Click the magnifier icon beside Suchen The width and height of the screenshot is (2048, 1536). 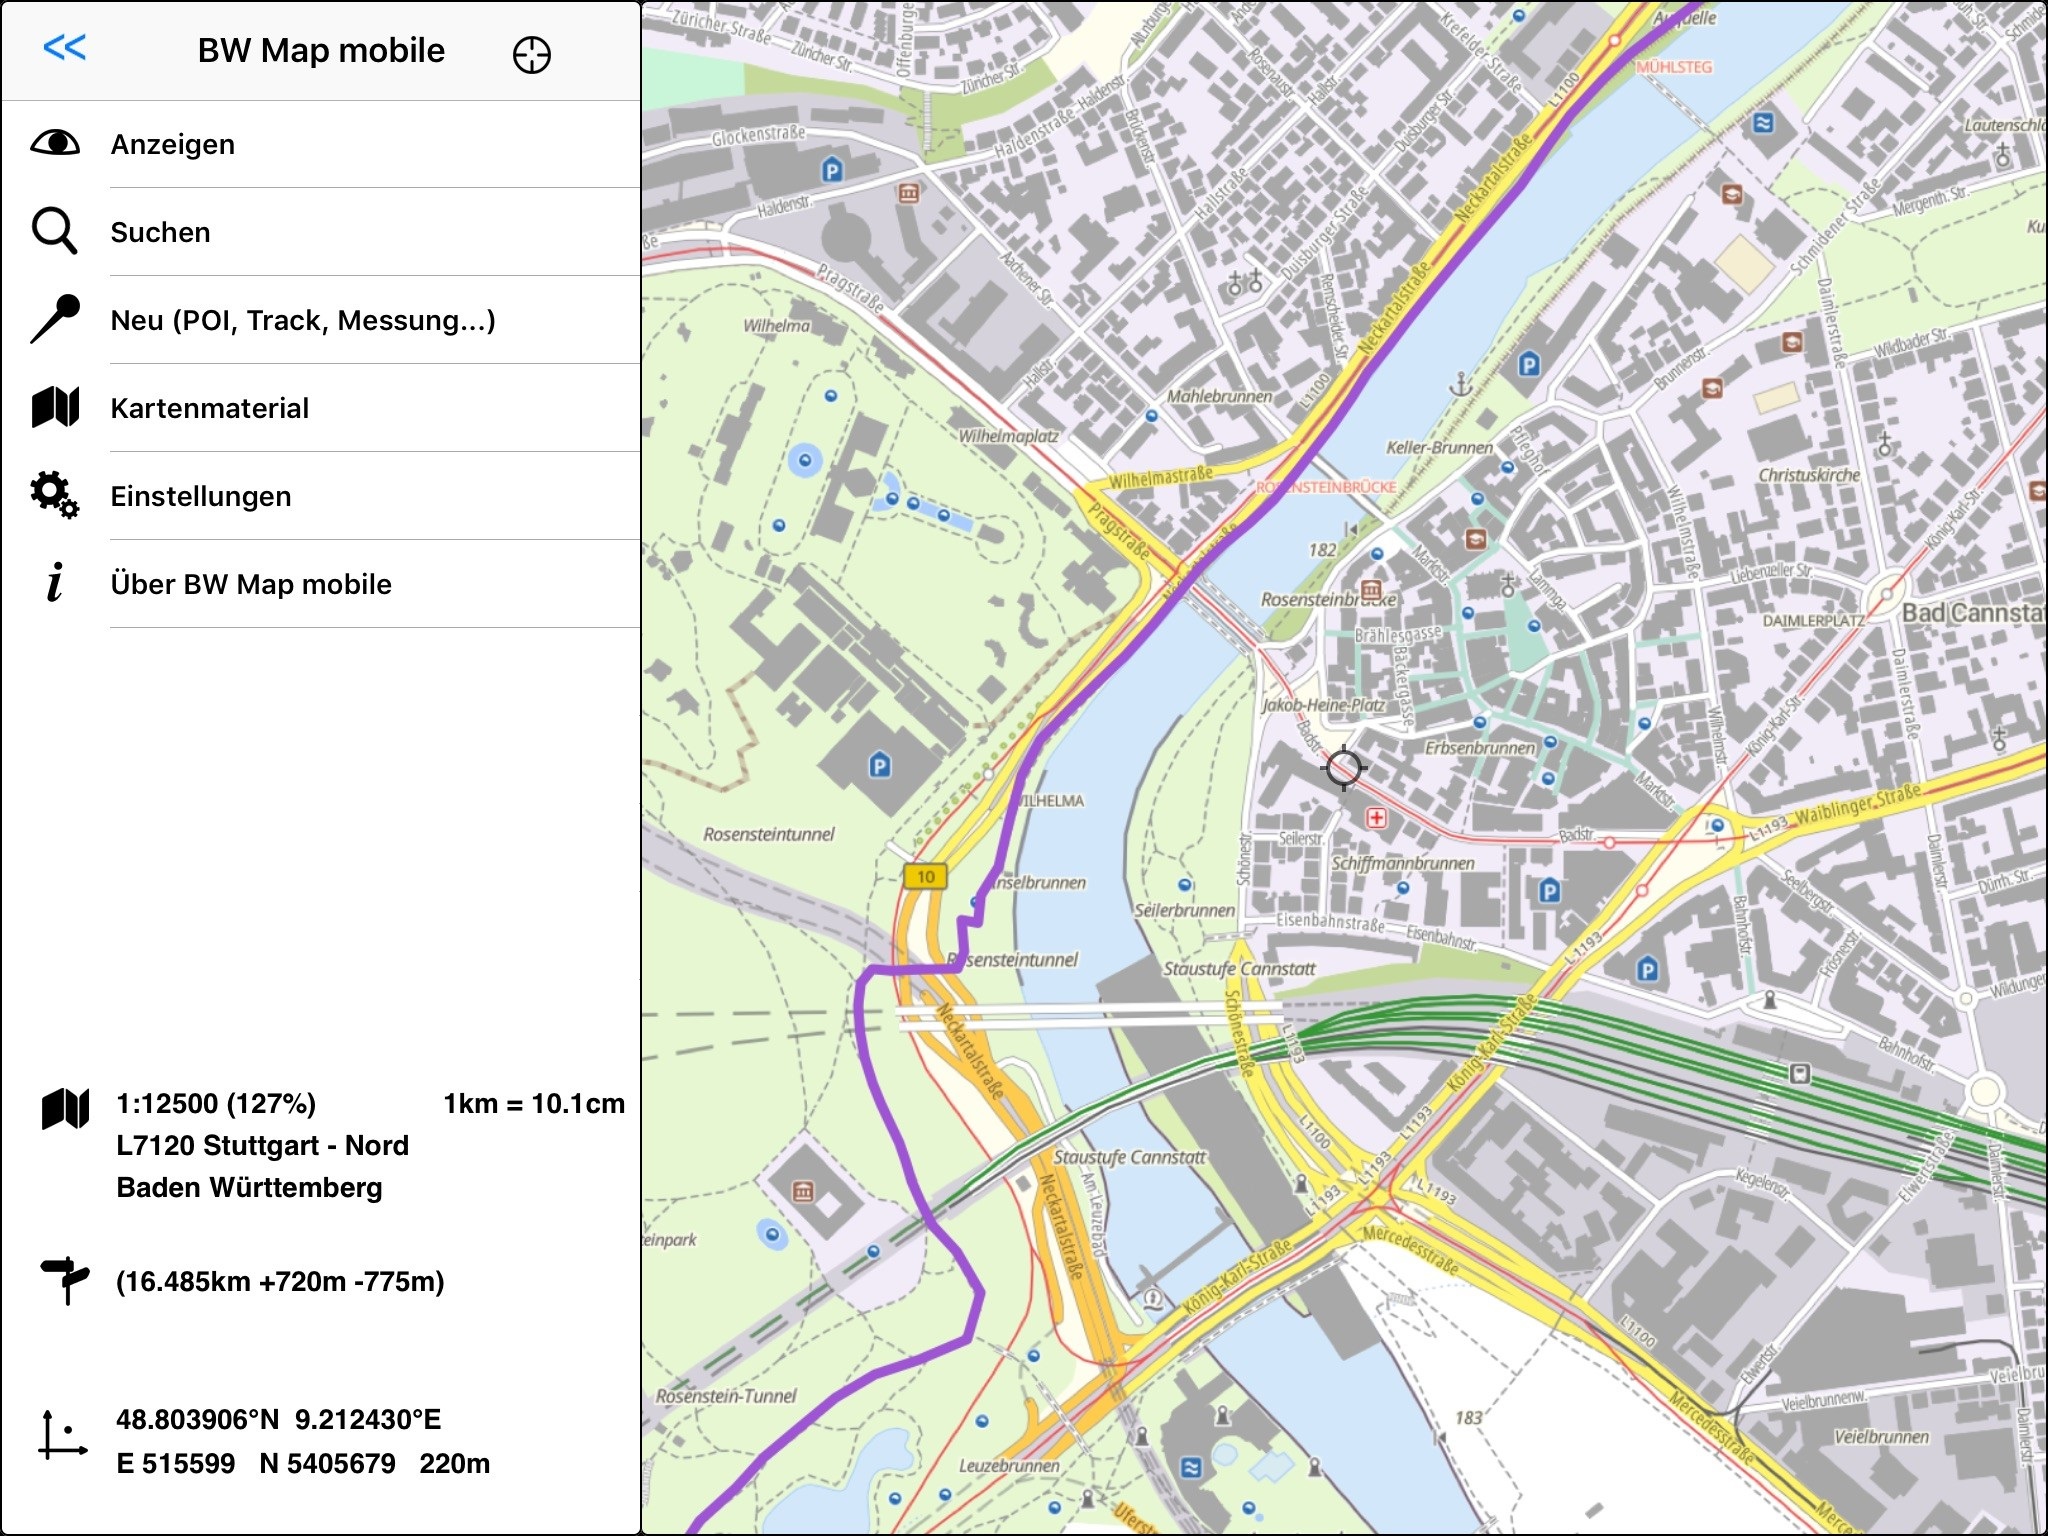57,232
